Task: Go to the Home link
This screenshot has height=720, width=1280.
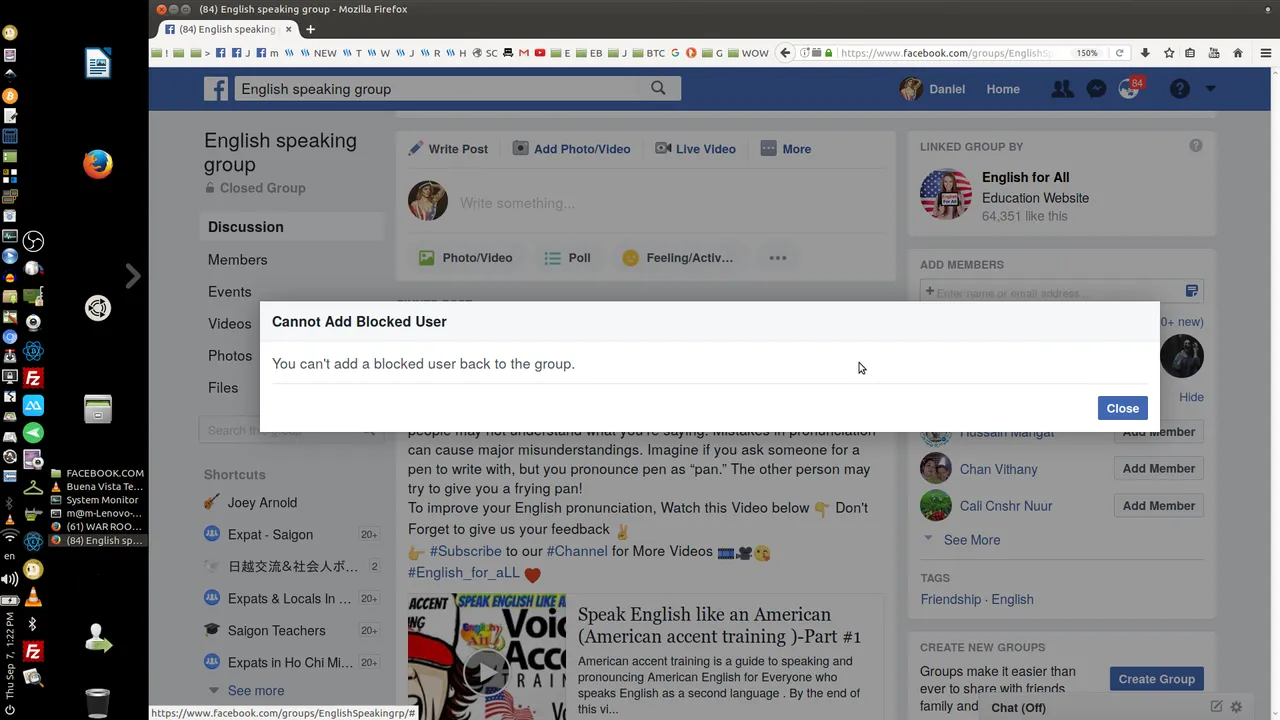Action: [x=1003, y=89]
